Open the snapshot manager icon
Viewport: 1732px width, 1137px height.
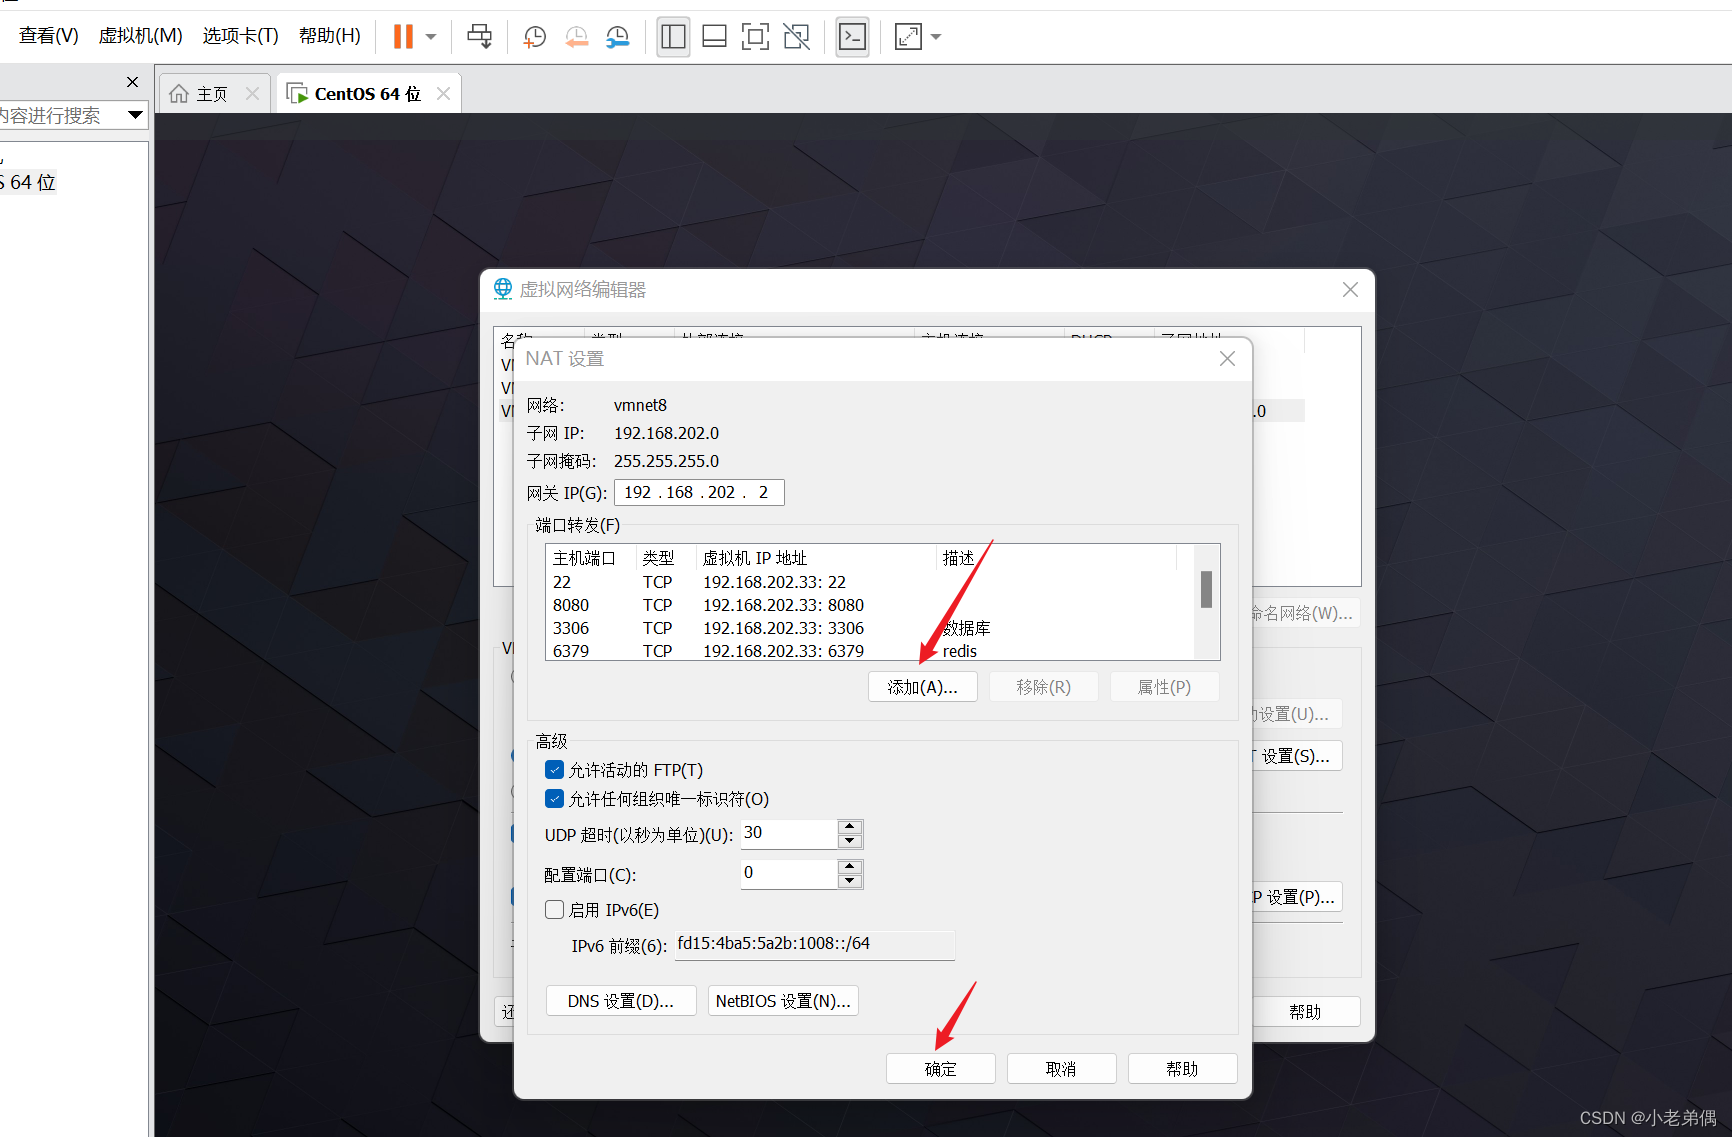coord(618,37)
